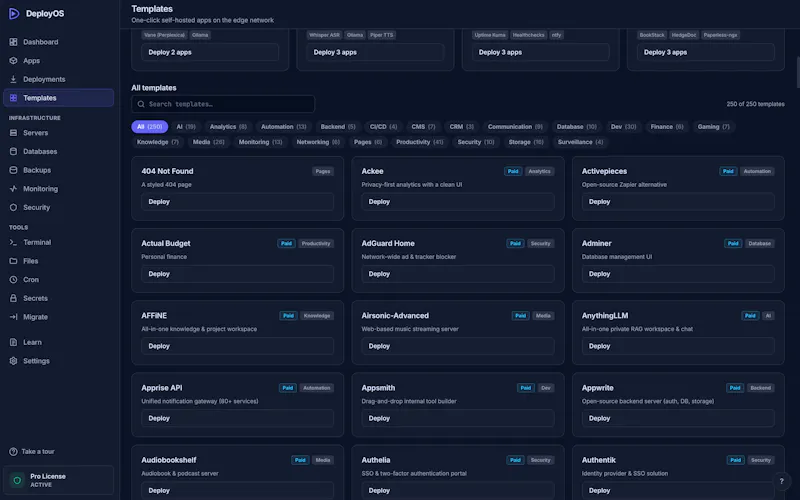Filter templates by CMS category
Image resolution: width=800 pixels, height=500 pixels.
pyautogui.click(x=423, y=127)
